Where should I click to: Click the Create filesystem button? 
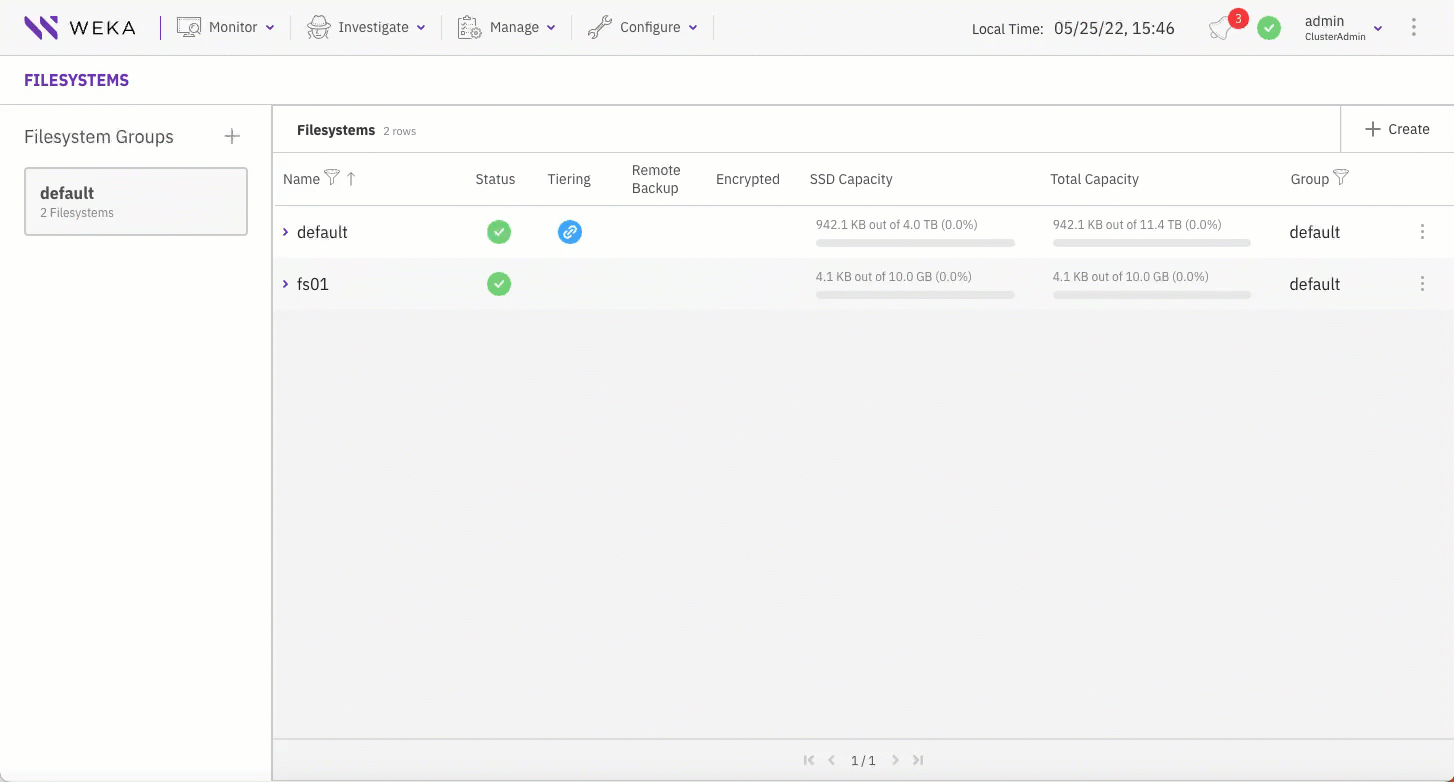(x=1397, y=129)
